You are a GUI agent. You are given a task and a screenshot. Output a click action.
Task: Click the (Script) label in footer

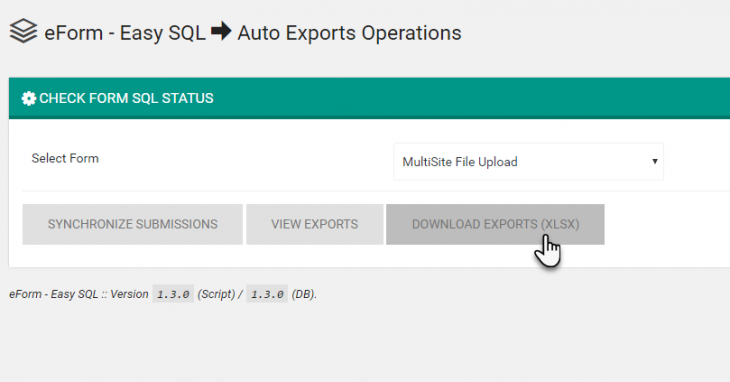216,294
